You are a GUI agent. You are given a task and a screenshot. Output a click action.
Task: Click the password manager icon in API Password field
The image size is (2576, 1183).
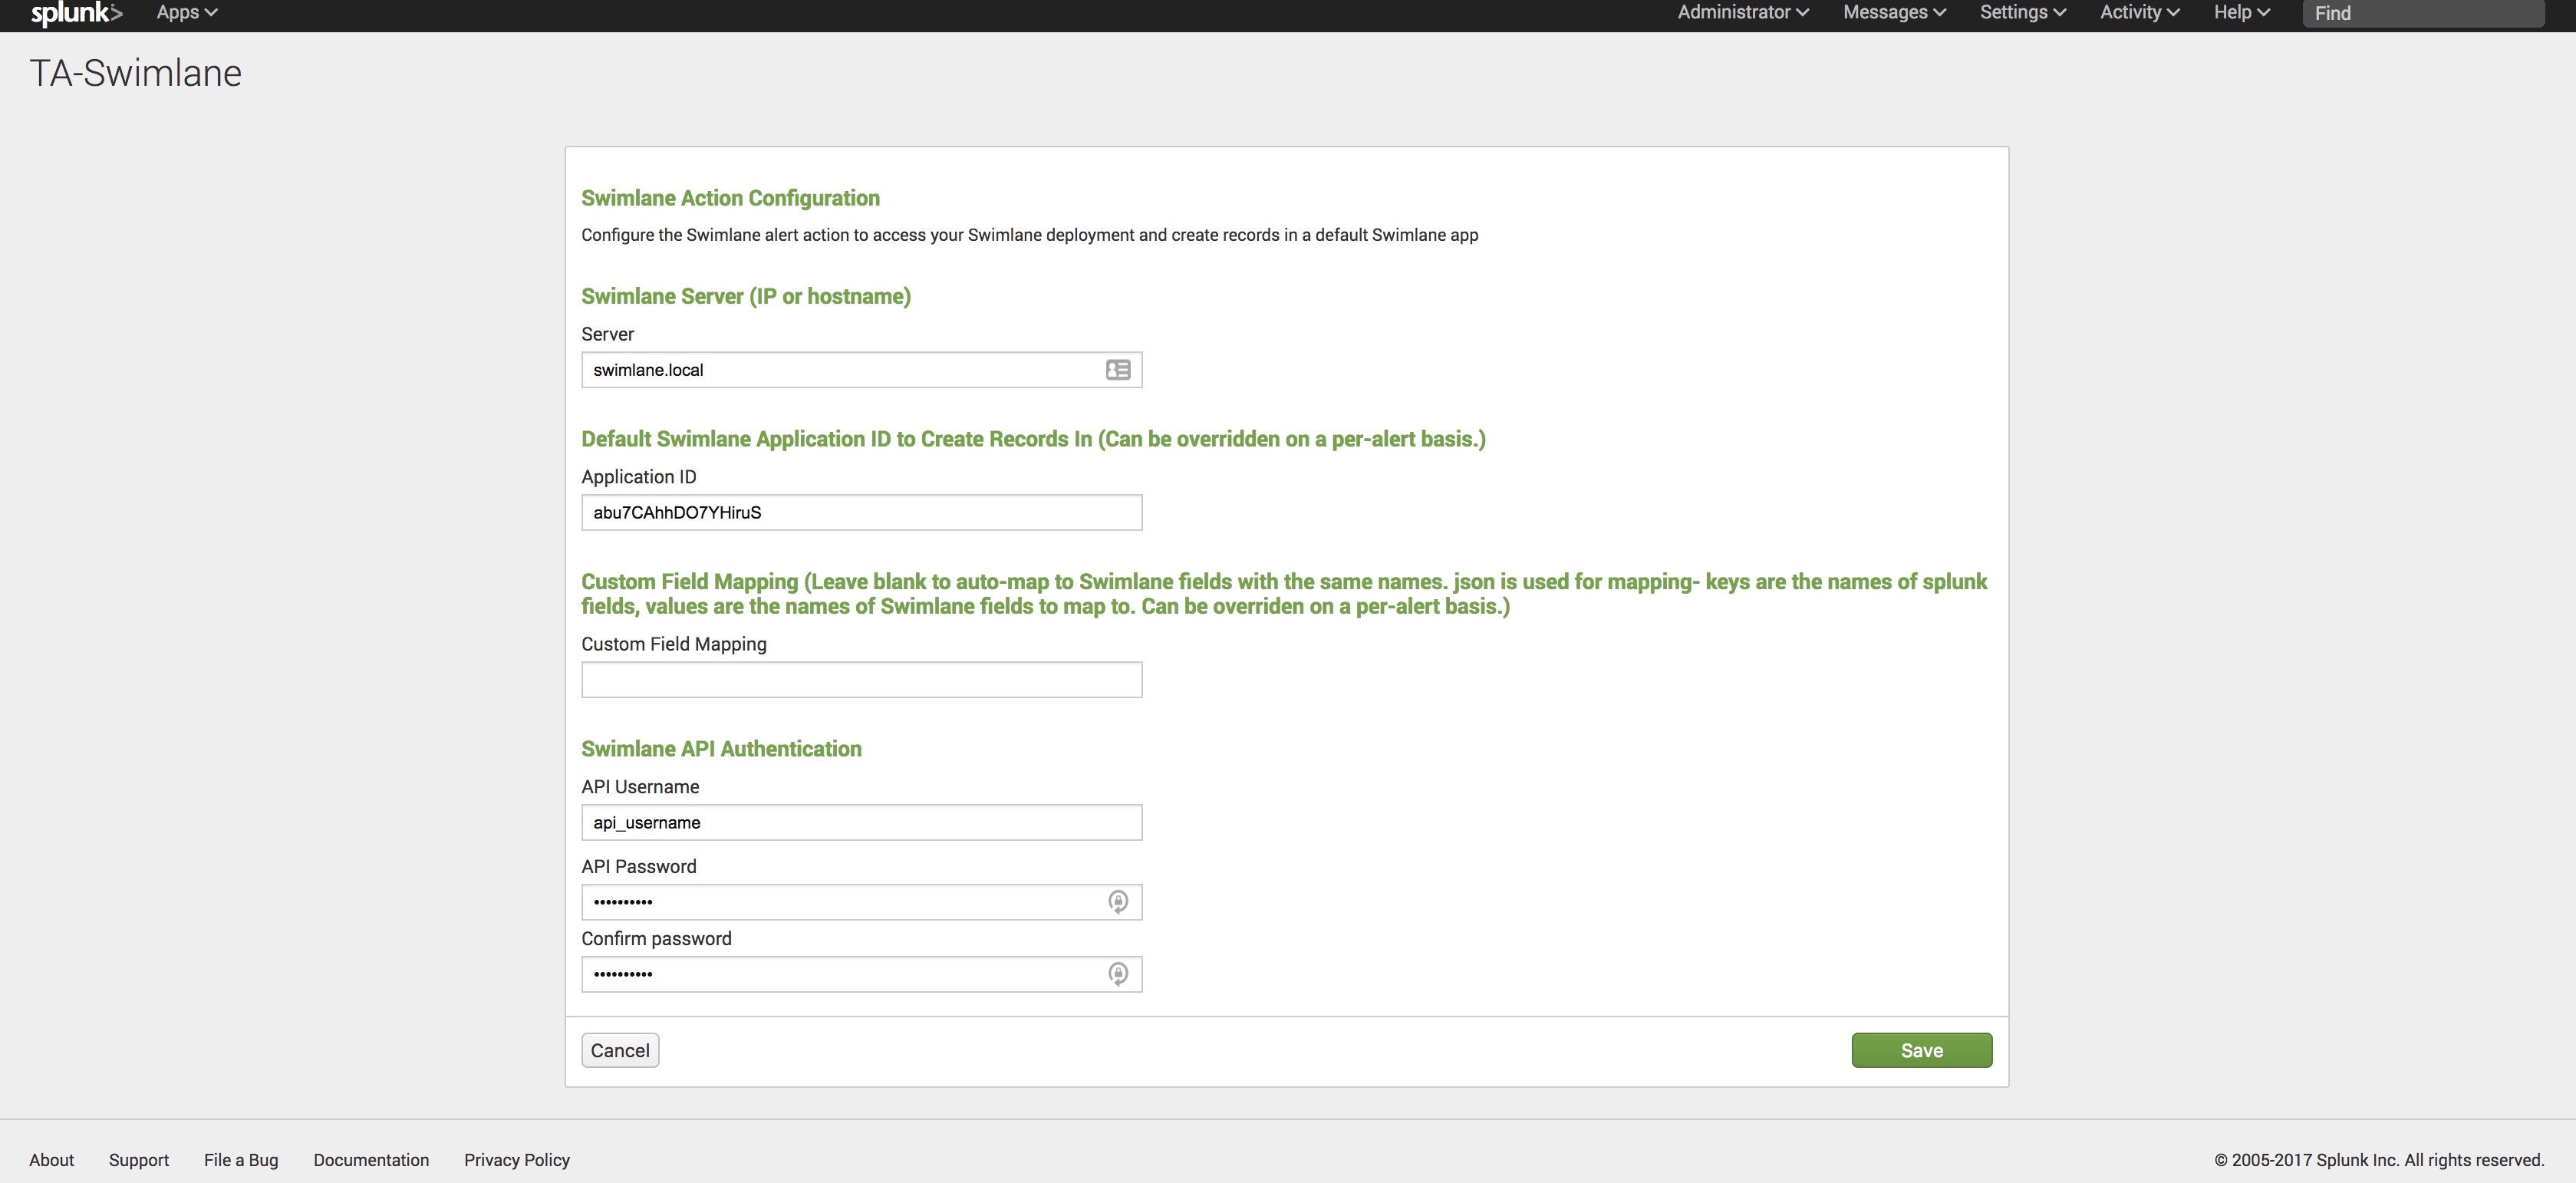click(1118, 902)
